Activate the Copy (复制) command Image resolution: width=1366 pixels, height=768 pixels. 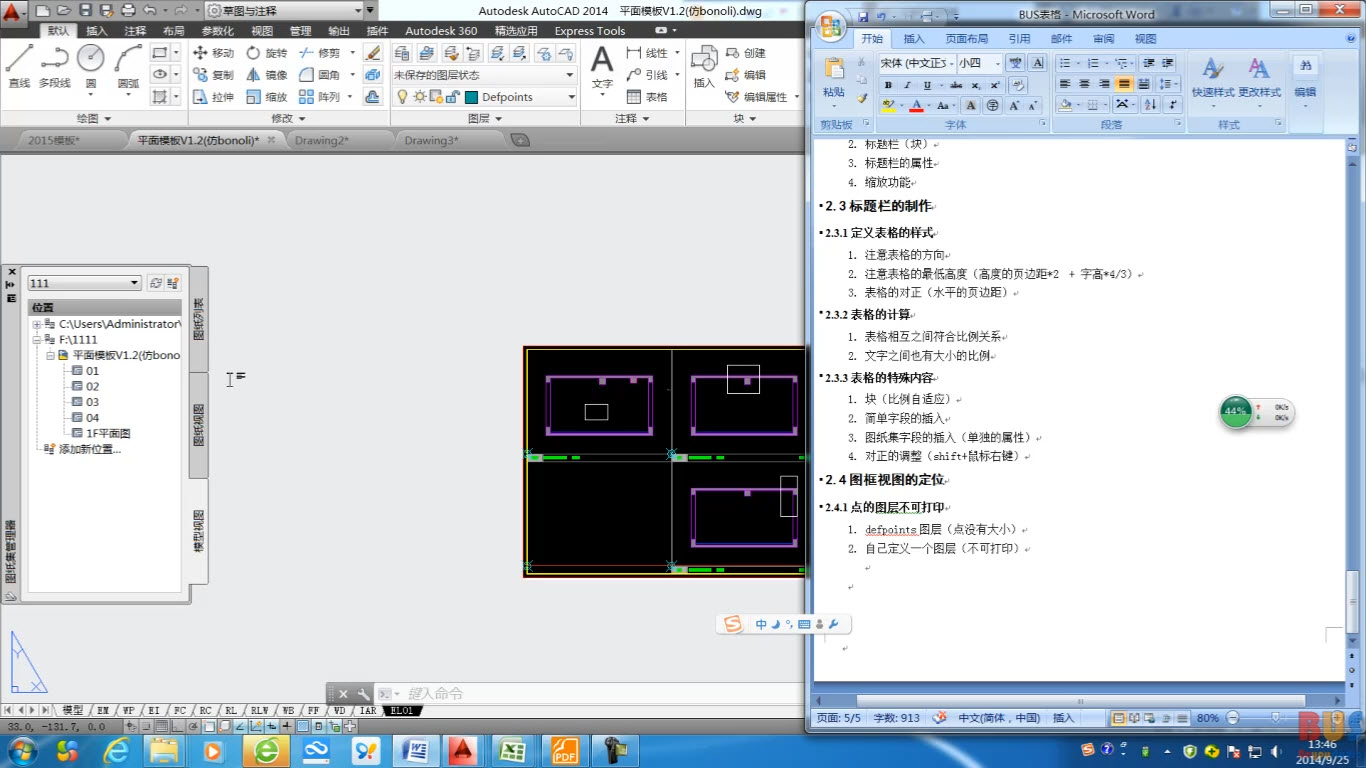coord(213,75)
